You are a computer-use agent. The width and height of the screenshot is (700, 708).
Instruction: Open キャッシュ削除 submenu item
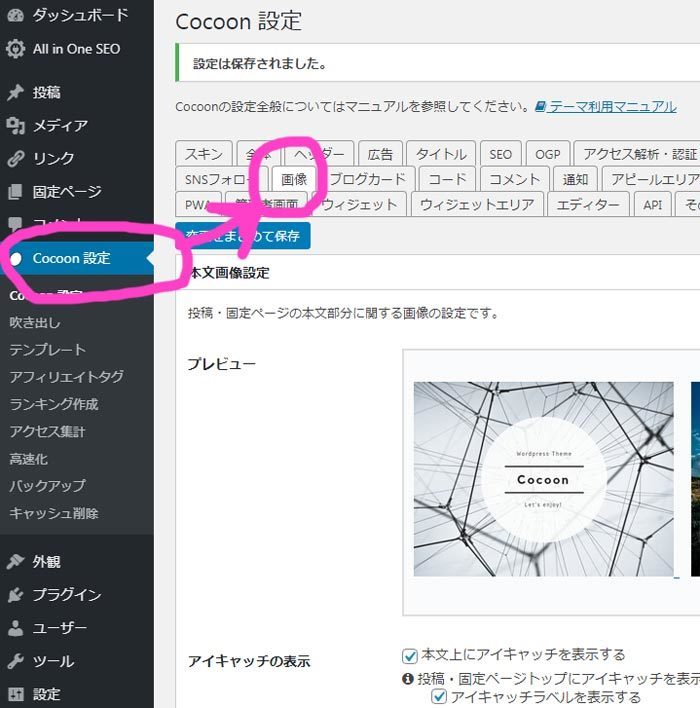[x=54, y=513]
